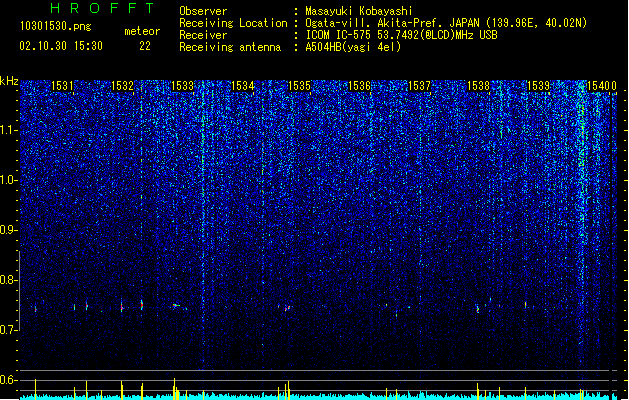Image resolution: width=629 pixels, height=400 pixels.
Task: Click the 0.7 kHz axis label
Action: pyautogui.click(x=9, y=330)
